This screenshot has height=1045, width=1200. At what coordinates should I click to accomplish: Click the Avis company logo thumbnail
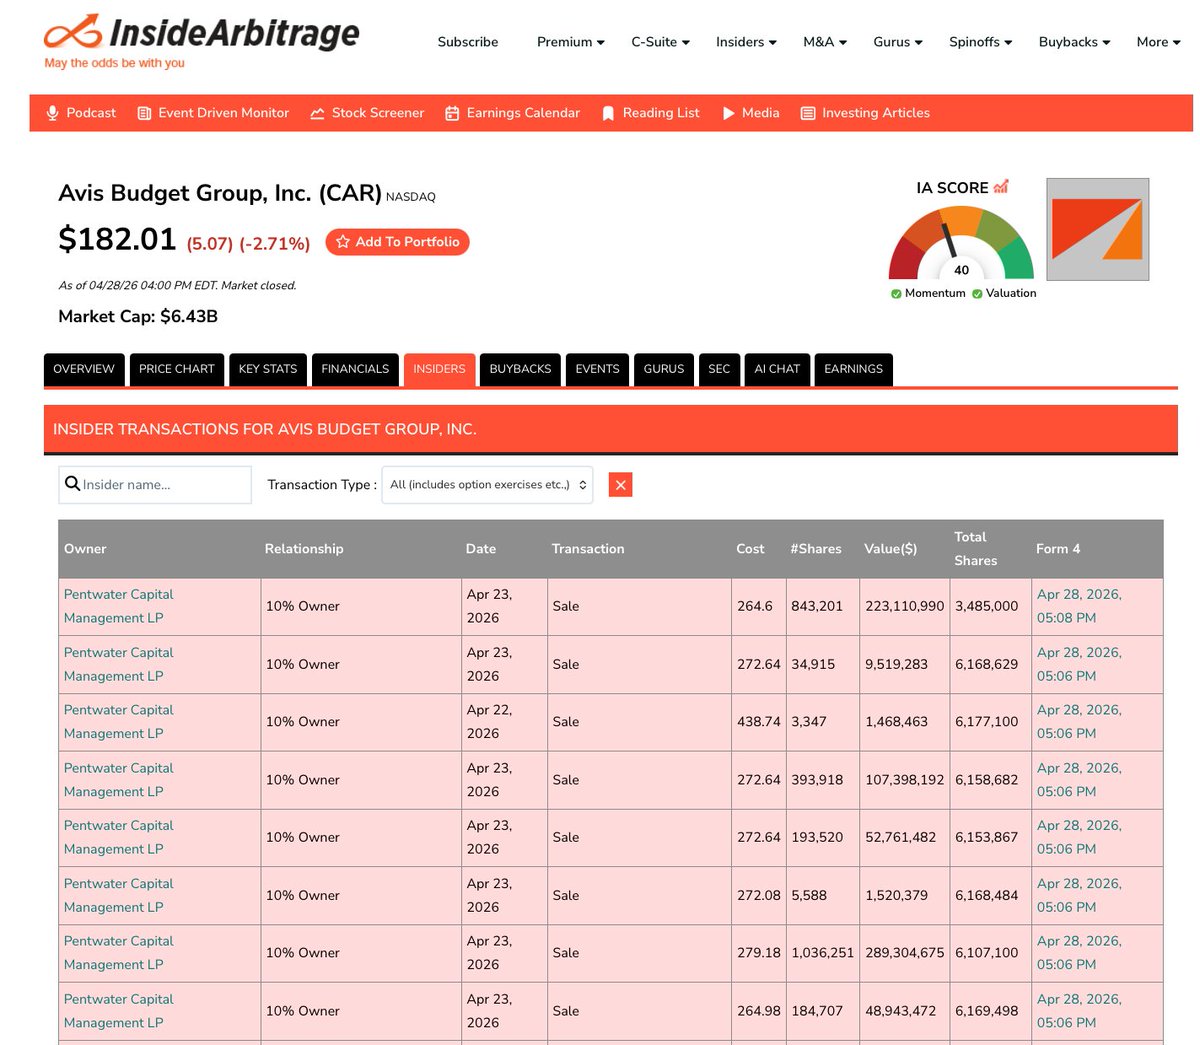[x=1097, y=229]
